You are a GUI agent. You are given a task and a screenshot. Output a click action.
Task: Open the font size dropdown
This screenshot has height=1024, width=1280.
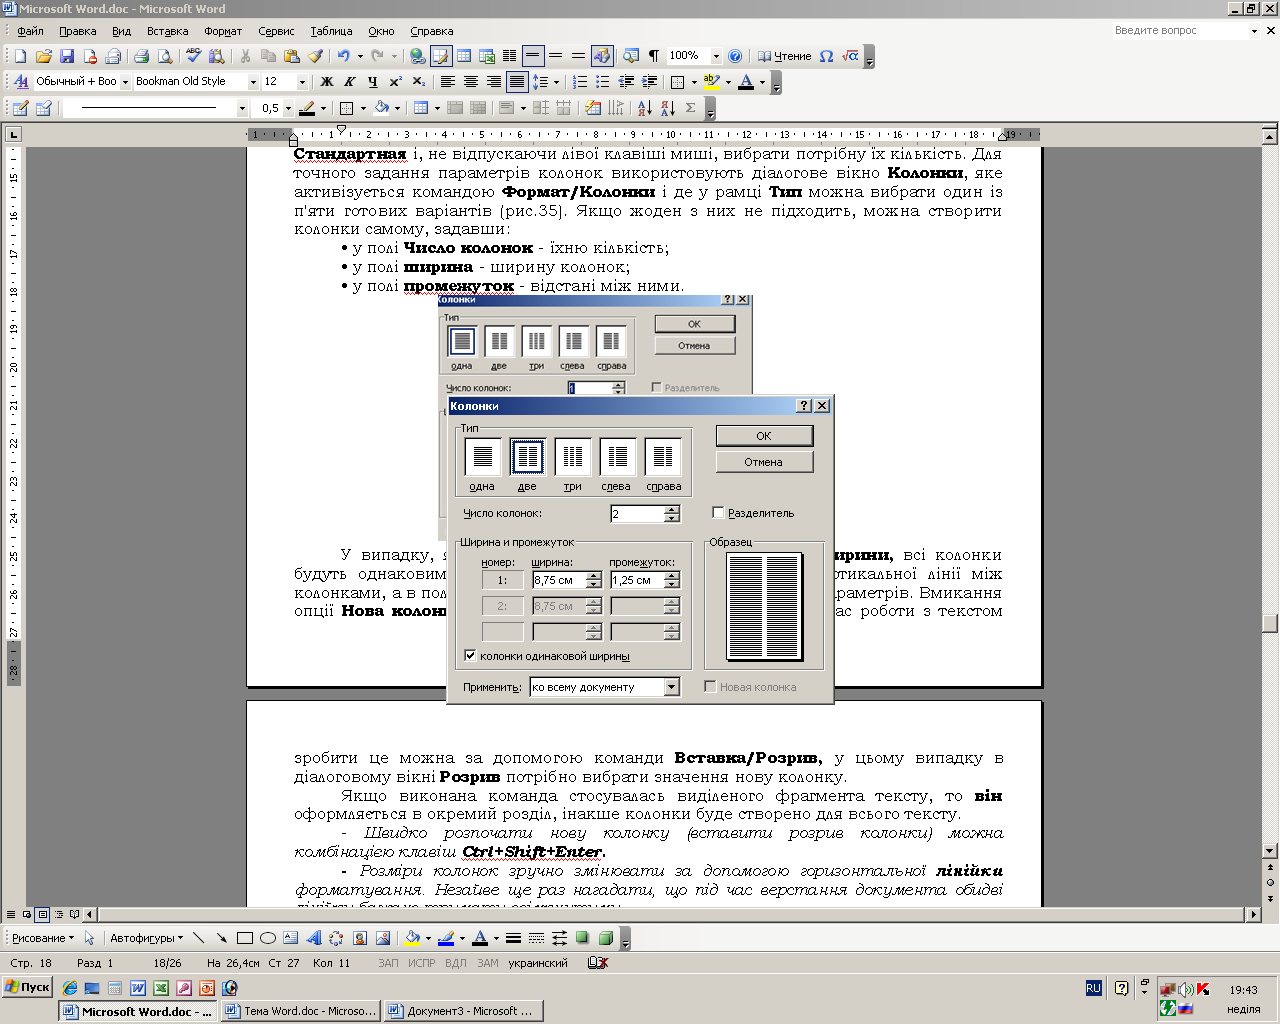click(302, 82)
